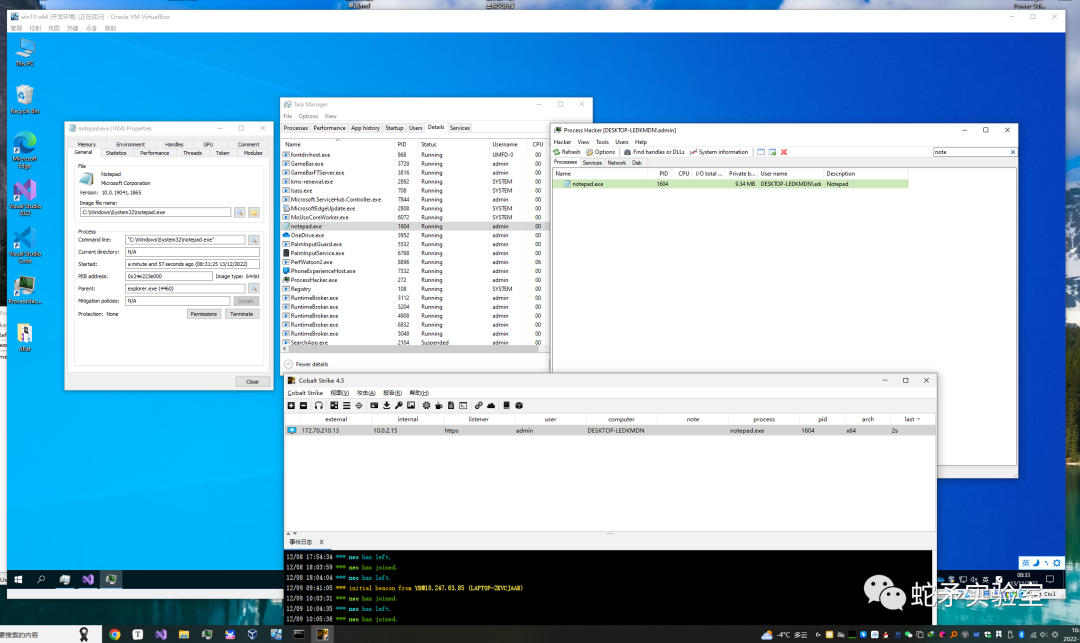Open Tools menu in Process Hacker
Viewport: 1080px width, 643px height.
coord(602,142)
